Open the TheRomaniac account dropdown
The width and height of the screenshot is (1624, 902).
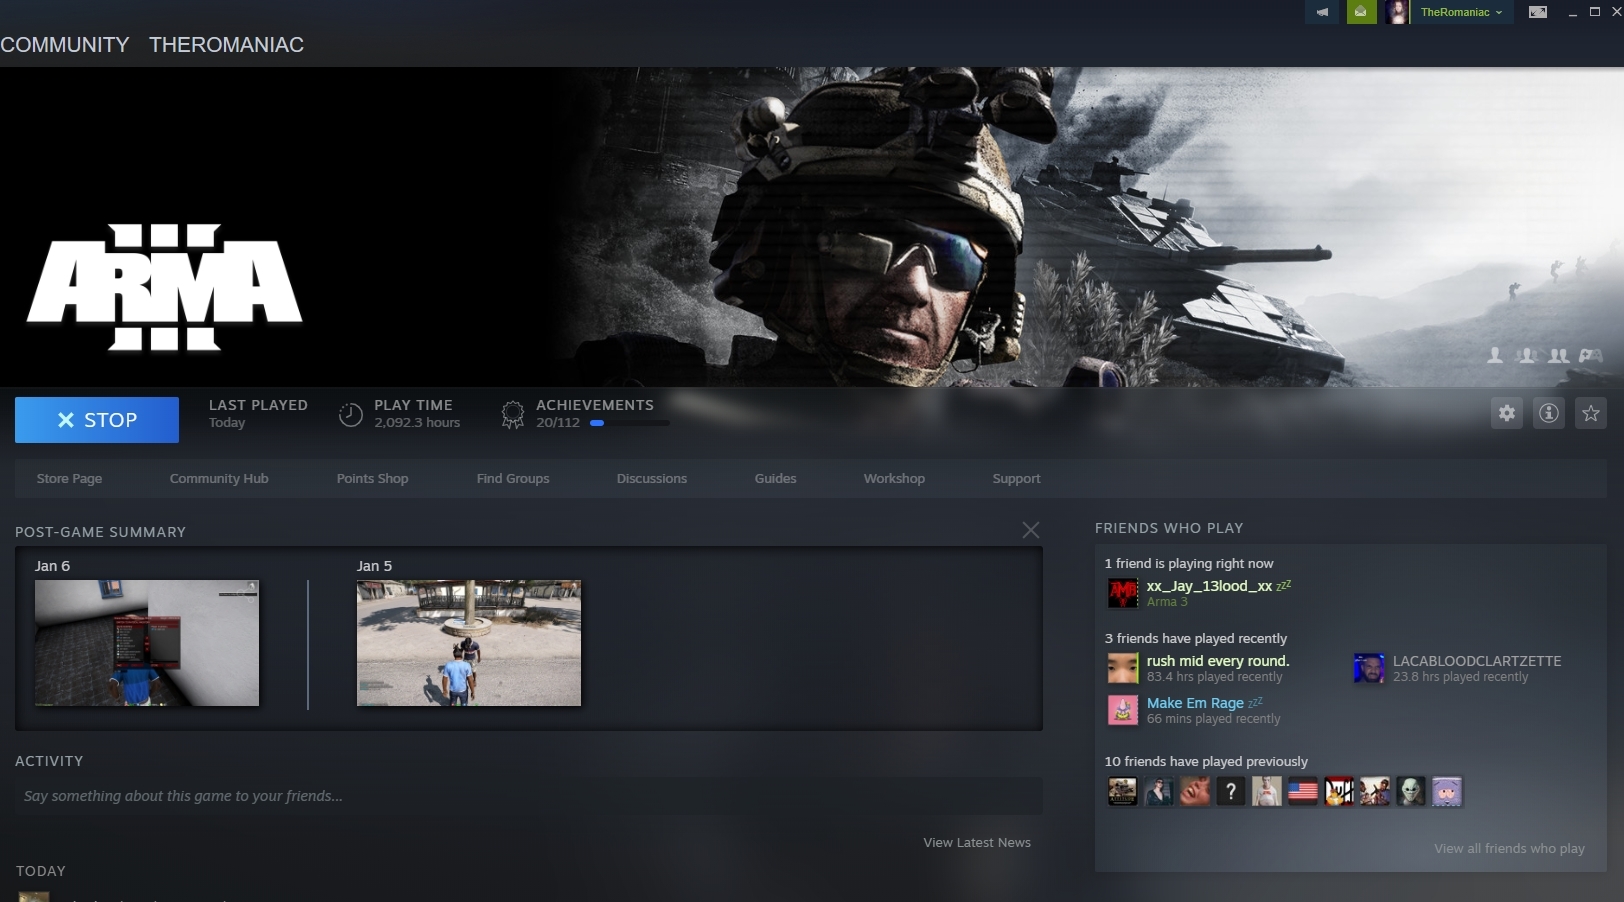point(1461,12)
